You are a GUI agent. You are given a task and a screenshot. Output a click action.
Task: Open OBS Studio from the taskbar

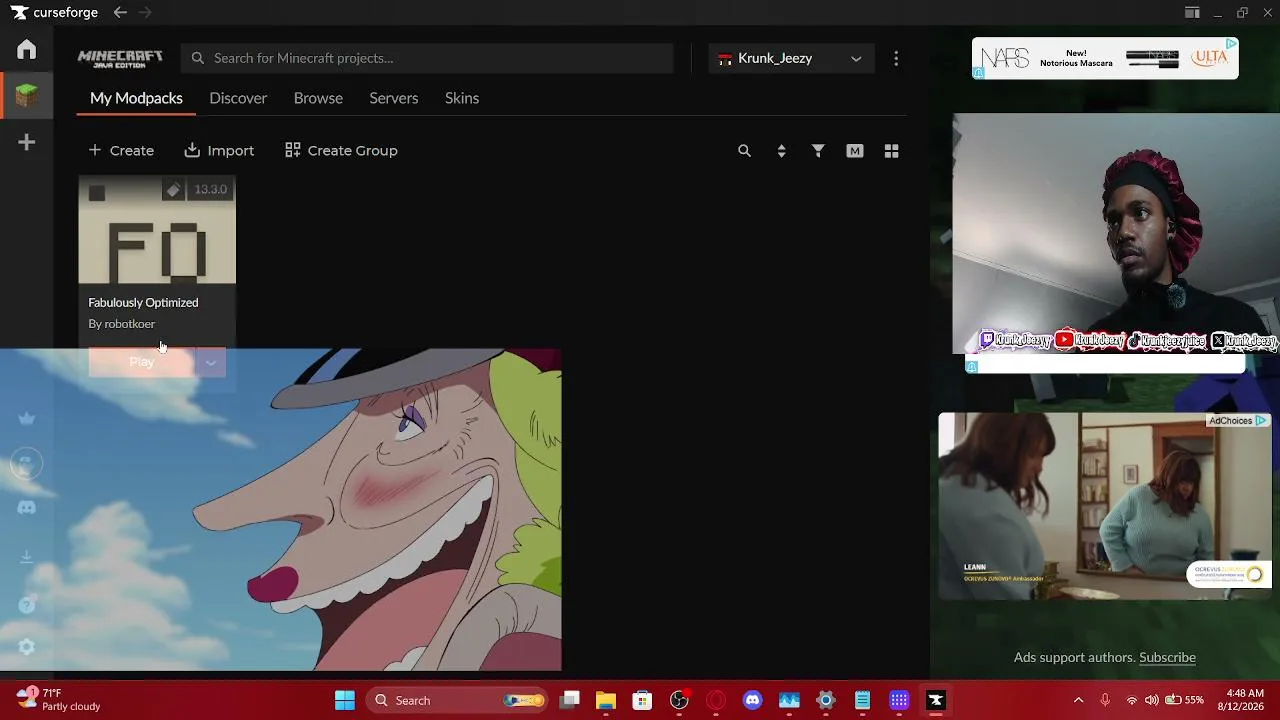[679, 700]
